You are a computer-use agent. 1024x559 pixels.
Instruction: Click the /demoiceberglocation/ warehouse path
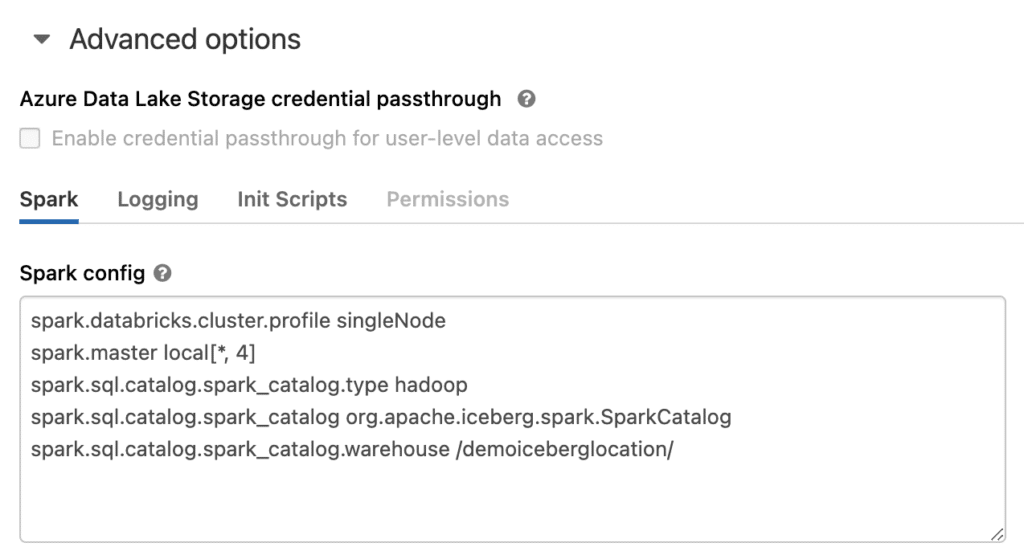coord(565,449)
